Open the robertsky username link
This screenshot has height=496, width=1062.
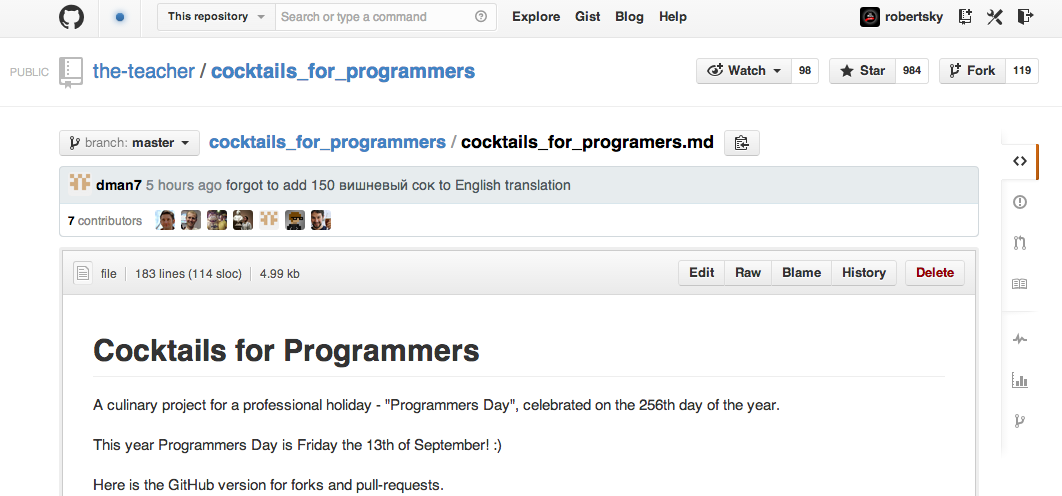(914, 17)
